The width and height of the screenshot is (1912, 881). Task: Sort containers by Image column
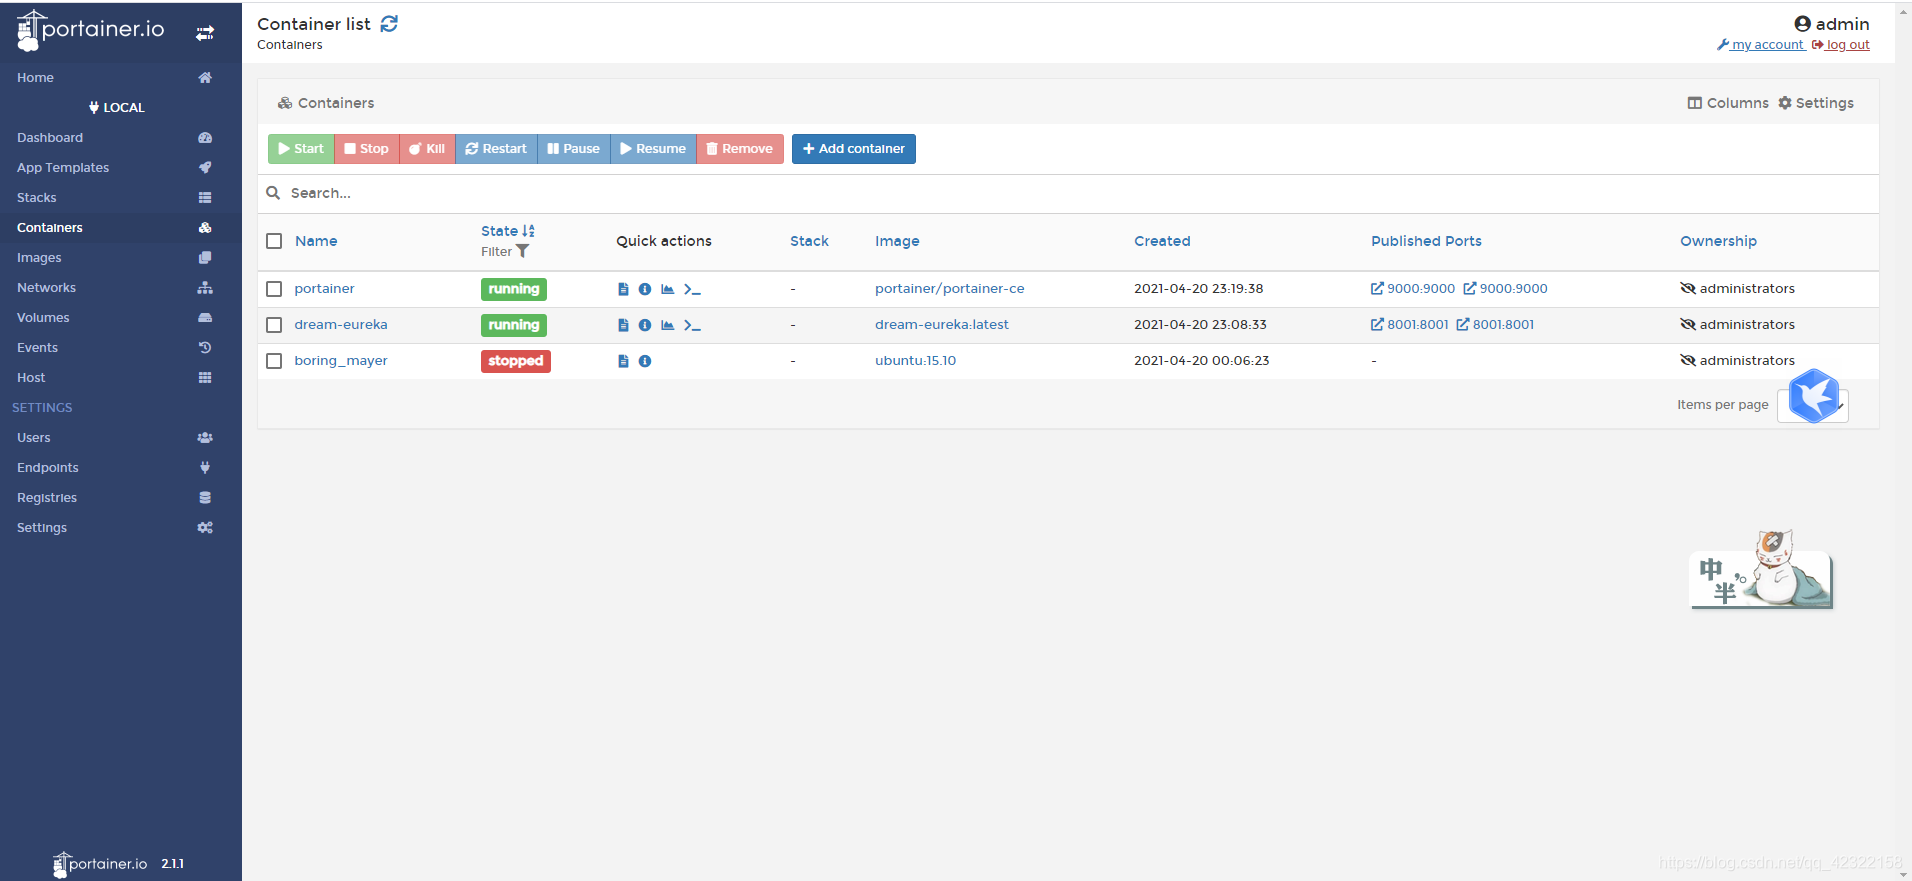pyautogui.click(x=897, y=241)
